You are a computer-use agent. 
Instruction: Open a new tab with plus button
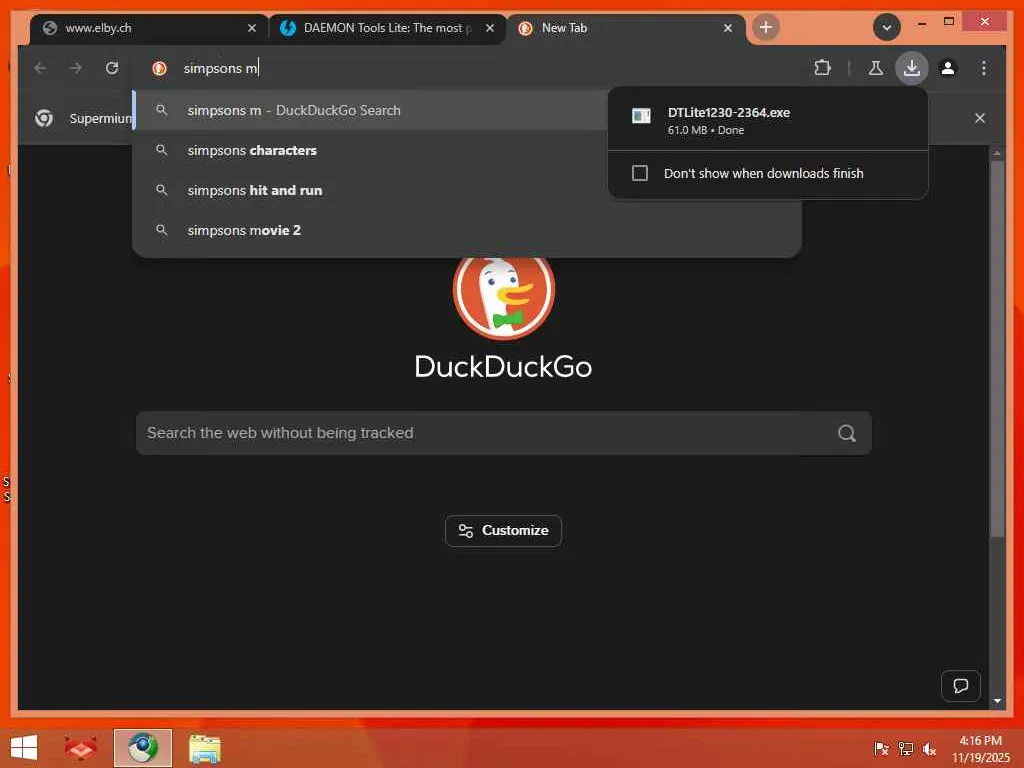pyautogui.click(x=765, y=27)
